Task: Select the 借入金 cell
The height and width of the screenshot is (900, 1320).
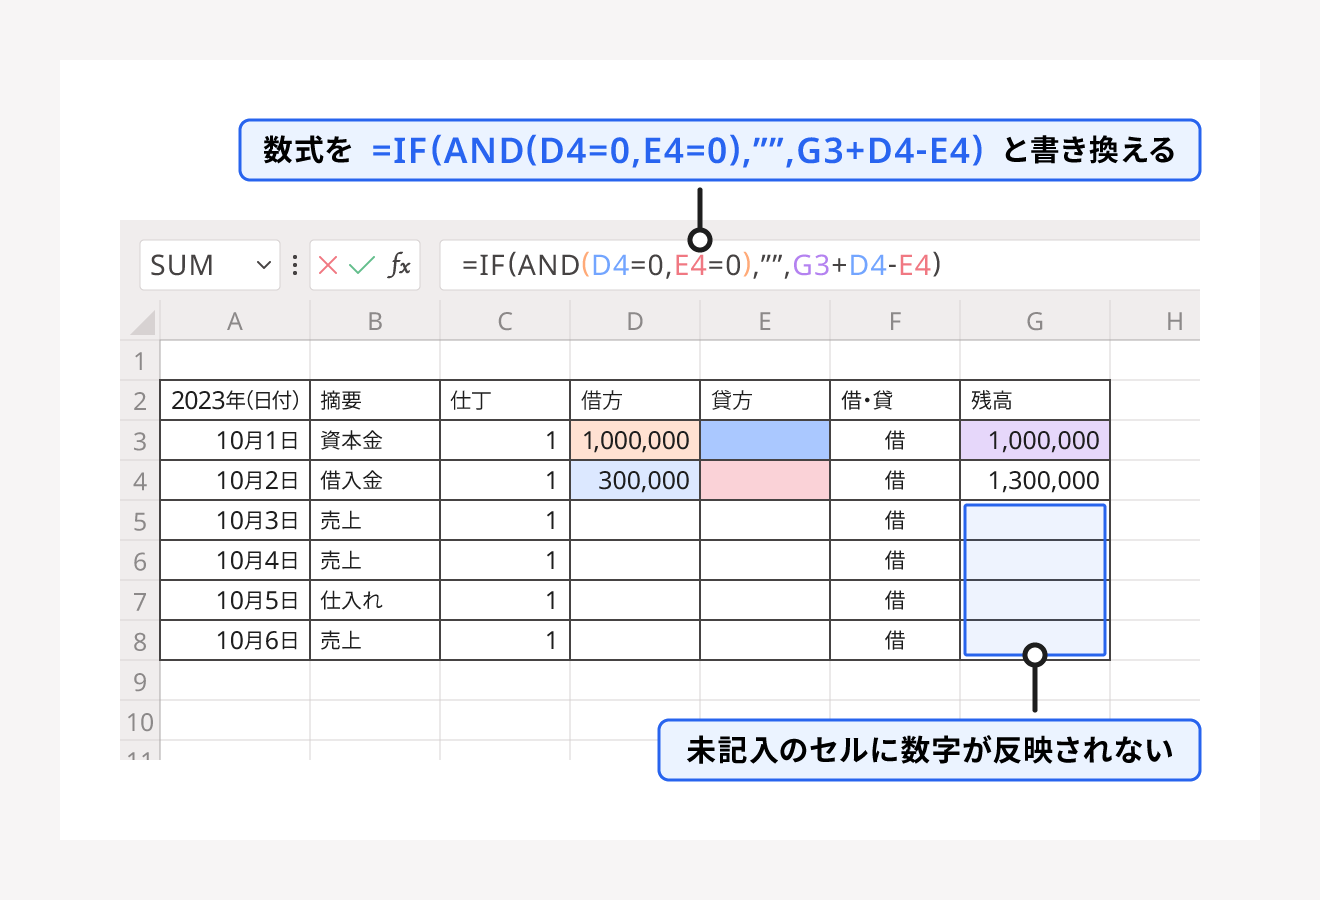Action: 375,480
